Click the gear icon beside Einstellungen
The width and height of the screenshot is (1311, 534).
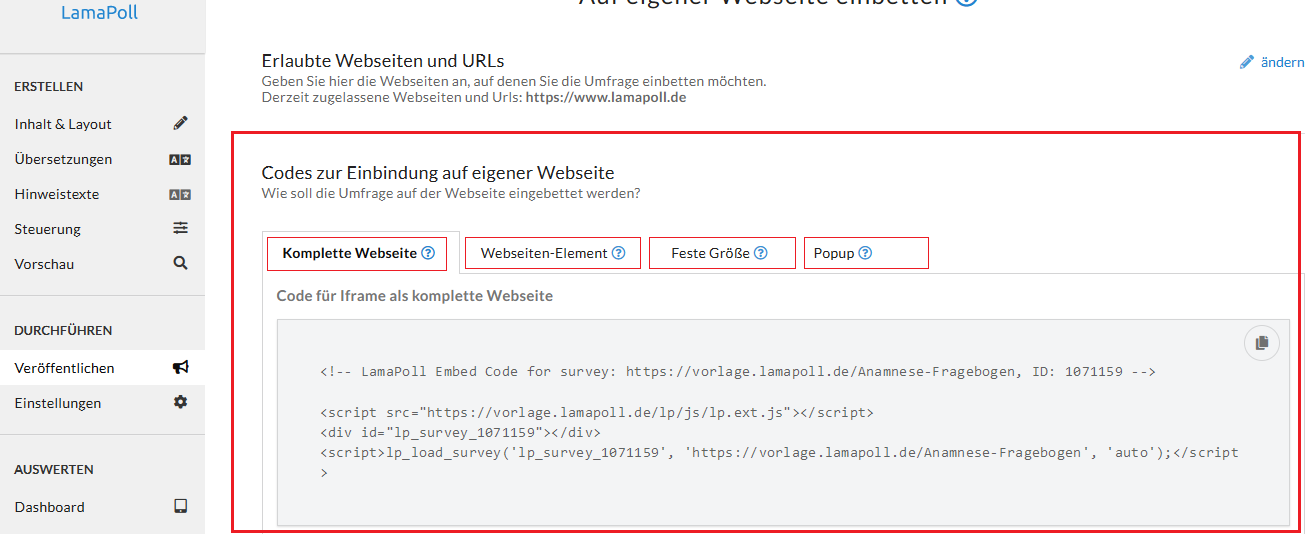click(x=180, y=402)
